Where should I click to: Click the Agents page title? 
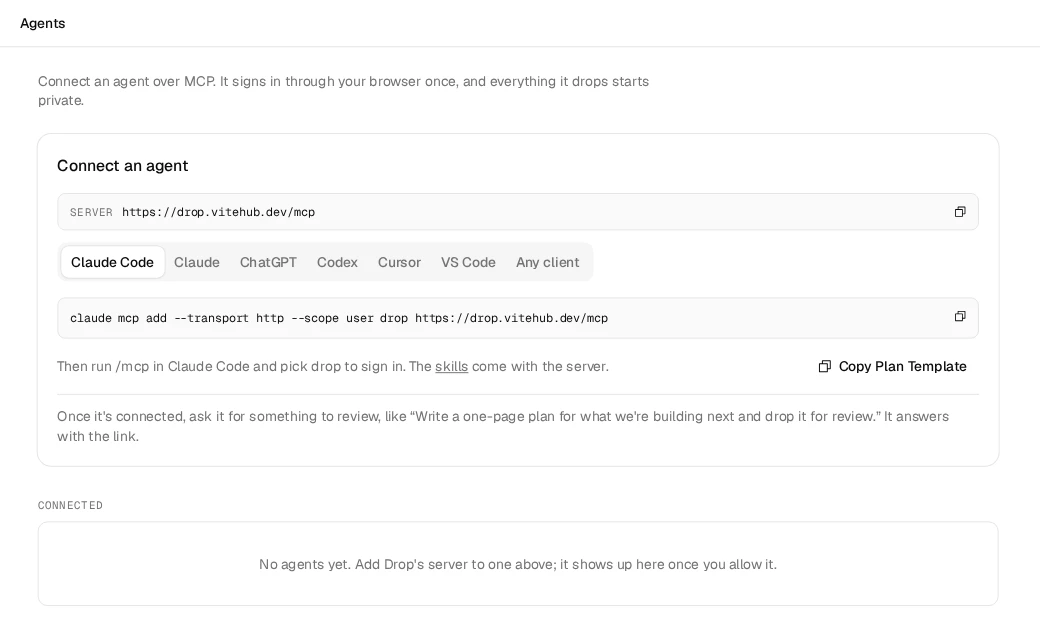(x=42, y=23)
